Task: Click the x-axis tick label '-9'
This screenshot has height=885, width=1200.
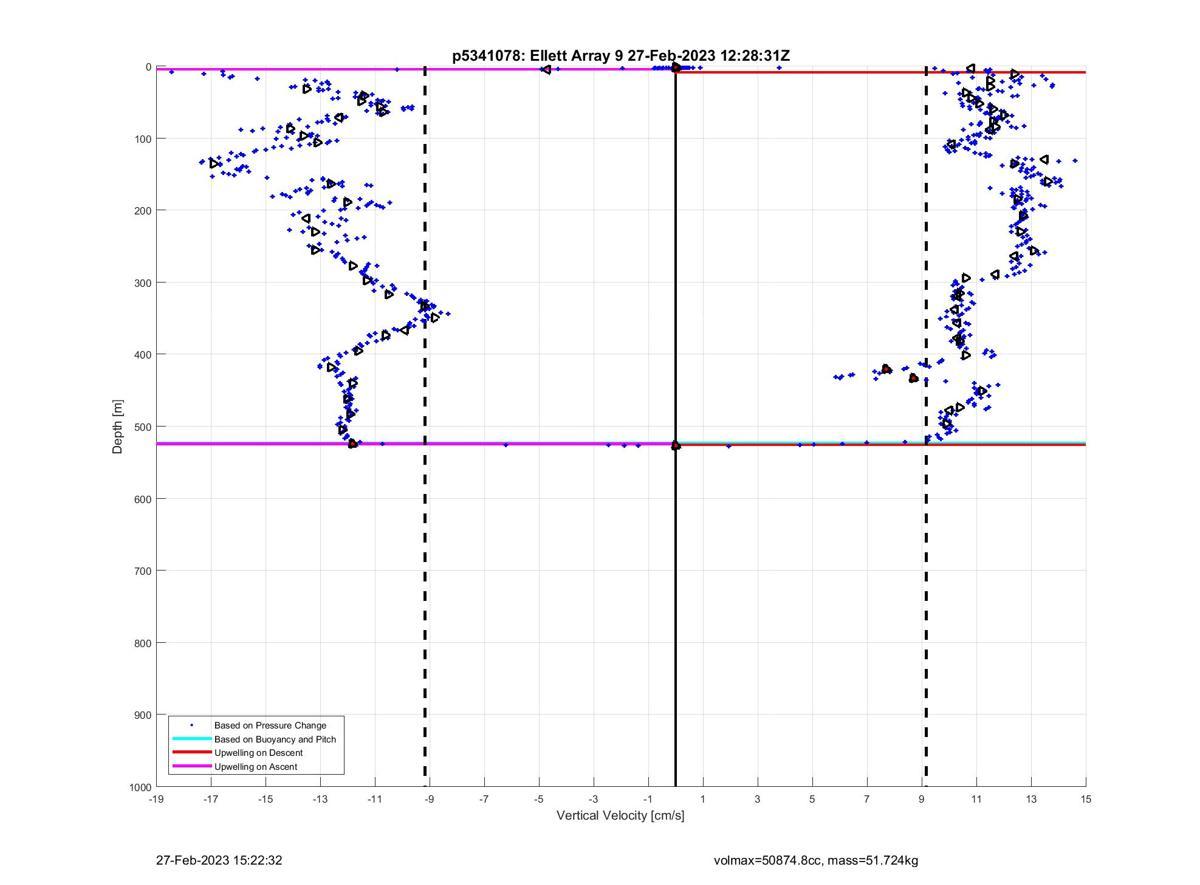Action: click(430, 799)
